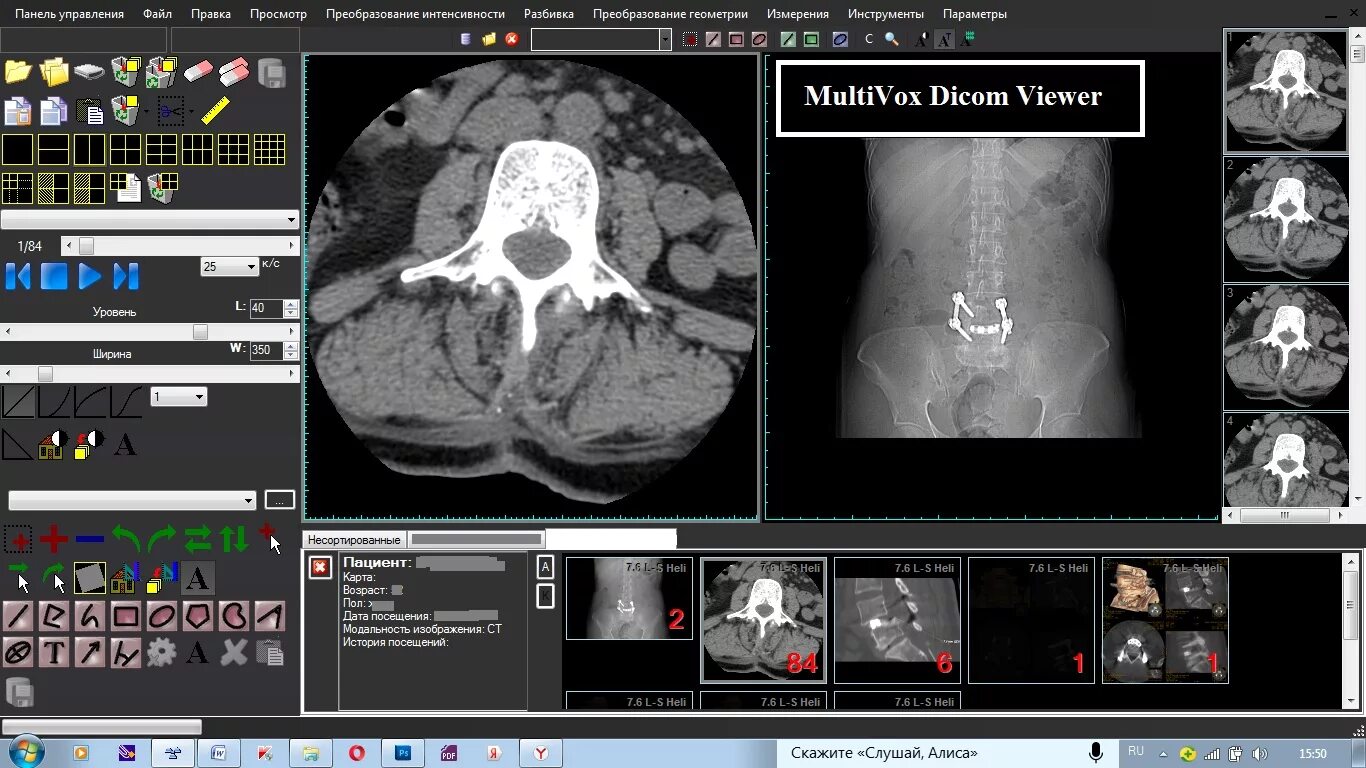Click the vertical flip green arrows icon
This screenshot has width=1366, height=768.
234,540
